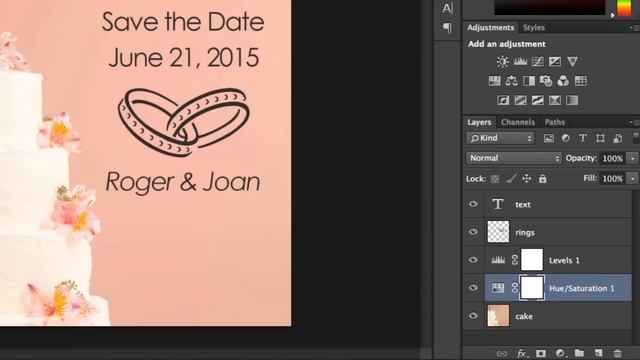Hide the rings layer

(473, 231)
